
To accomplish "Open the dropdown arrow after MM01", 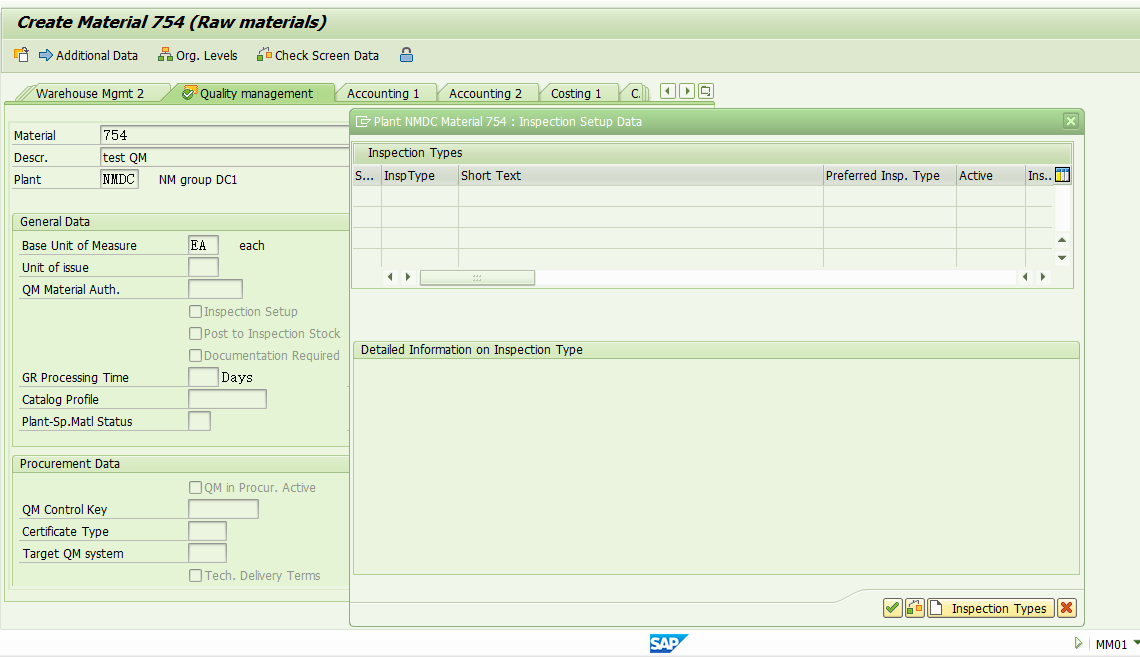I will (1136, 642).
